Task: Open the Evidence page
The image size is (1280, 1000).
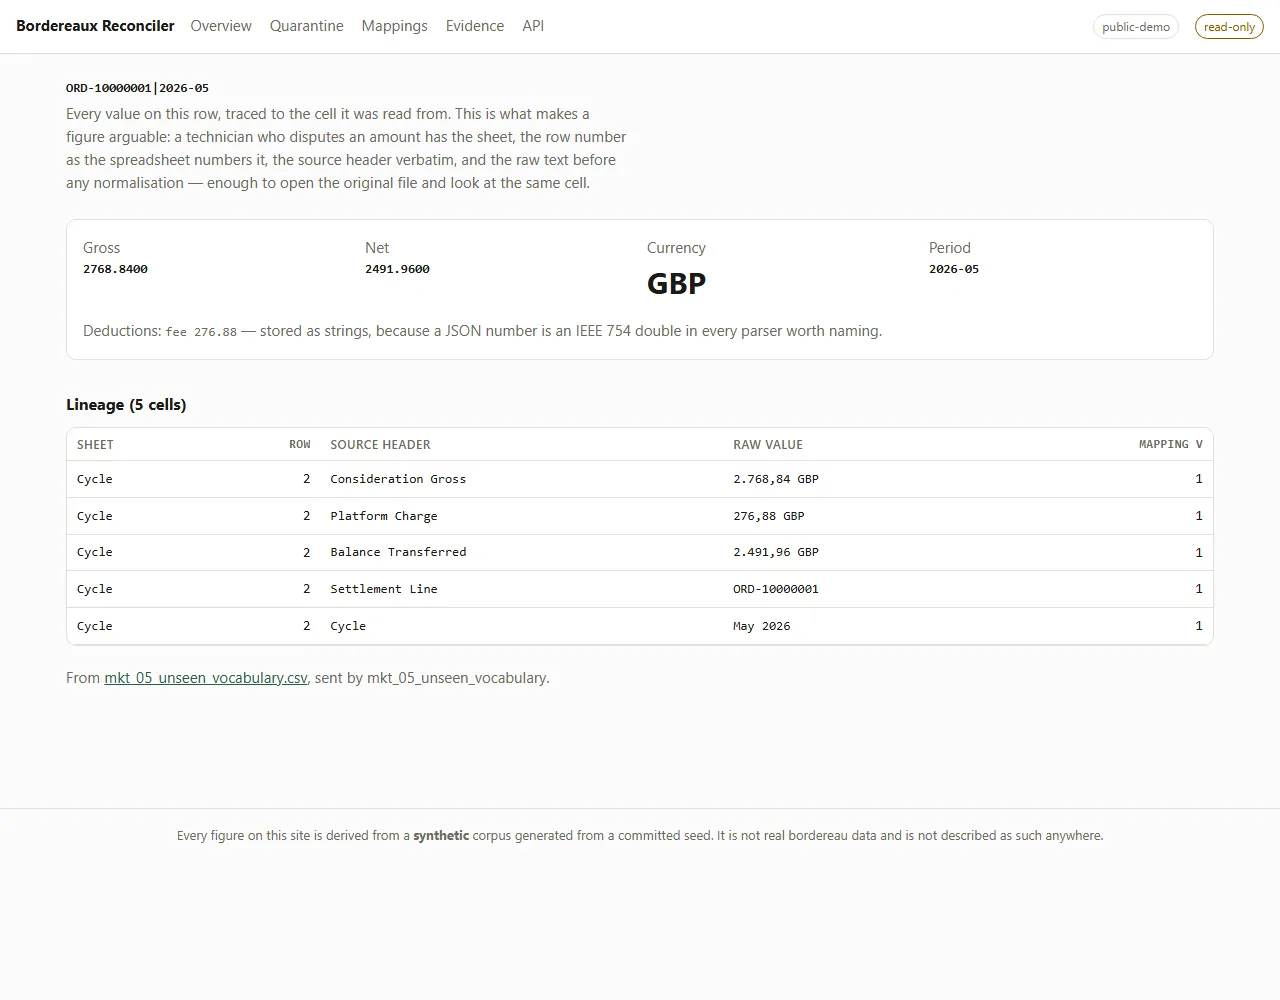Action: (475, 26)
